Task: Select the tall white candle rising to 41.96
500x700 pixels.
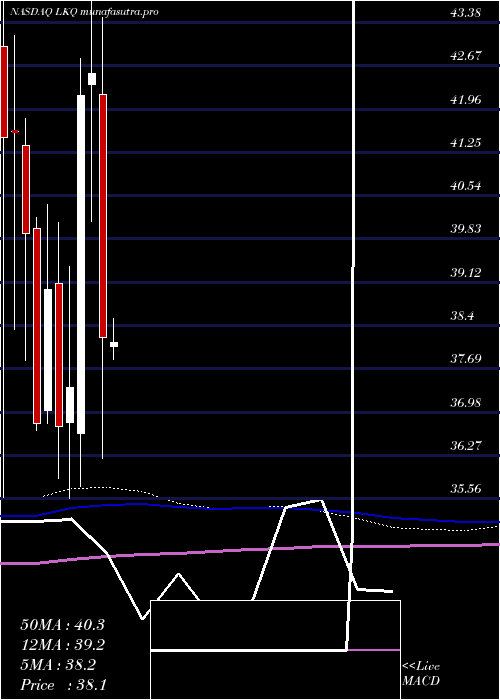Action: [x=81, y=264]
